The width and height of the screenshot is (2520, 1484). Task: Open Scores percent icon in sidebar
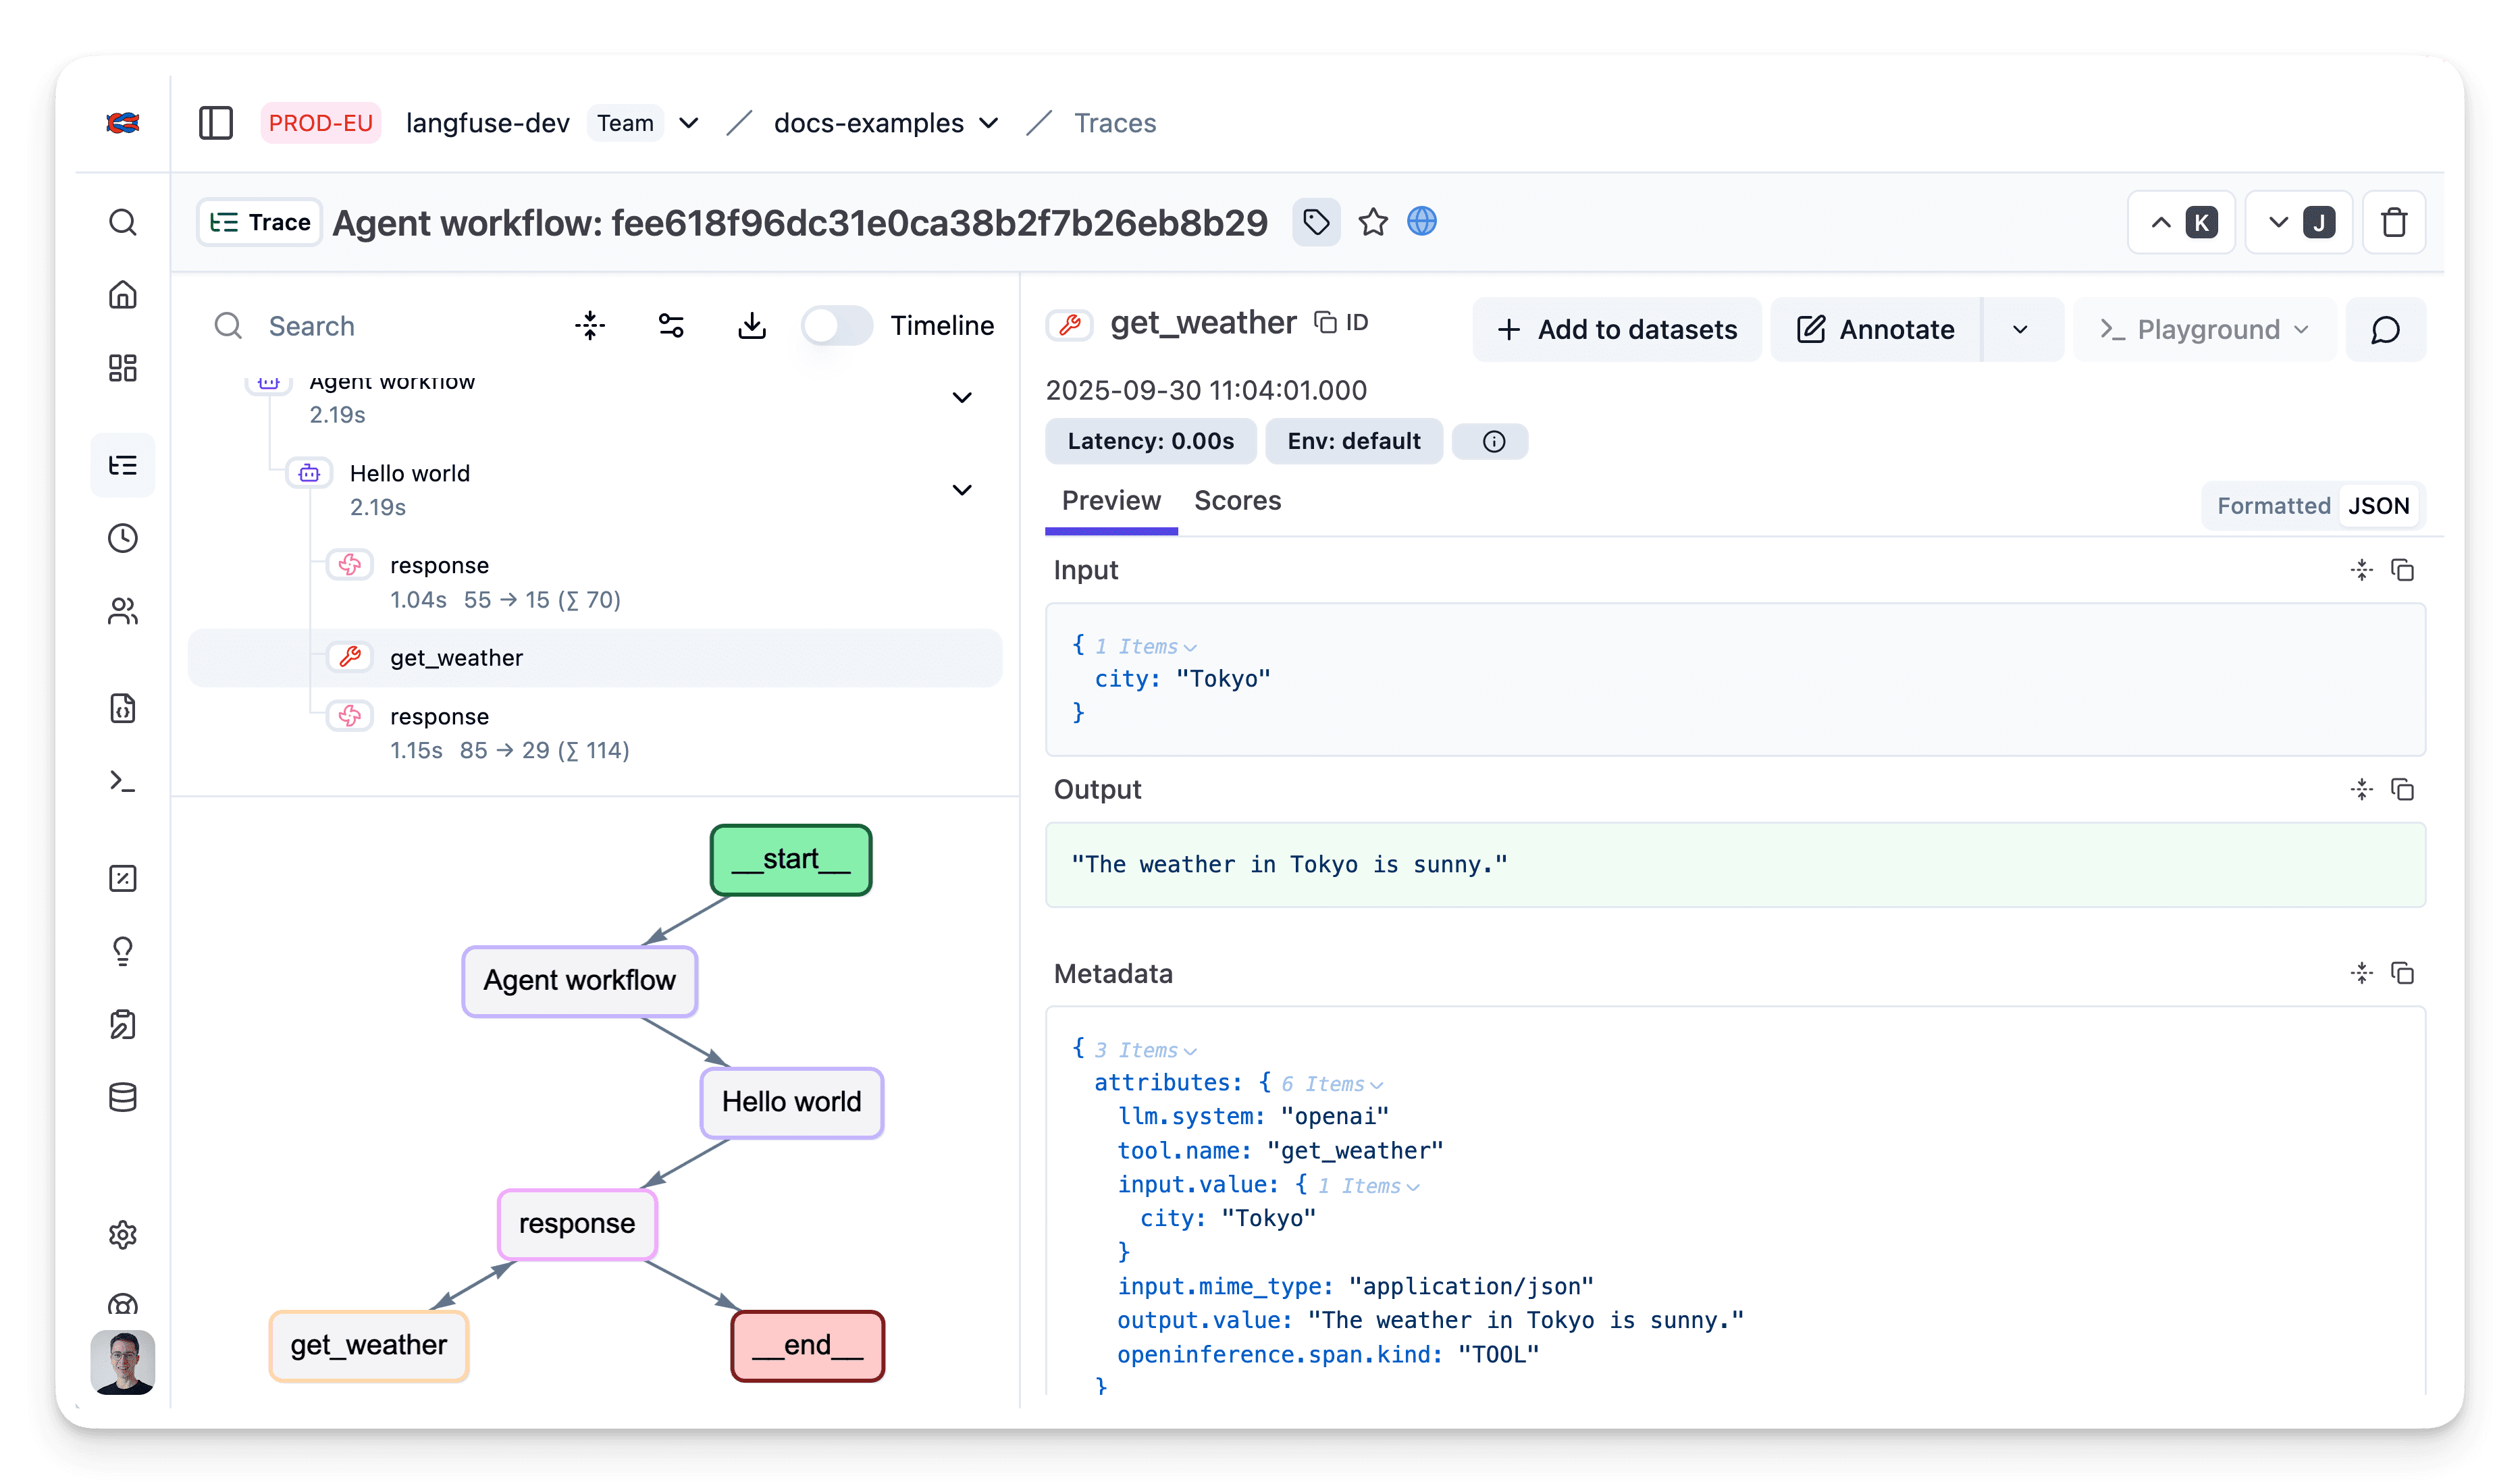[123, 878]
